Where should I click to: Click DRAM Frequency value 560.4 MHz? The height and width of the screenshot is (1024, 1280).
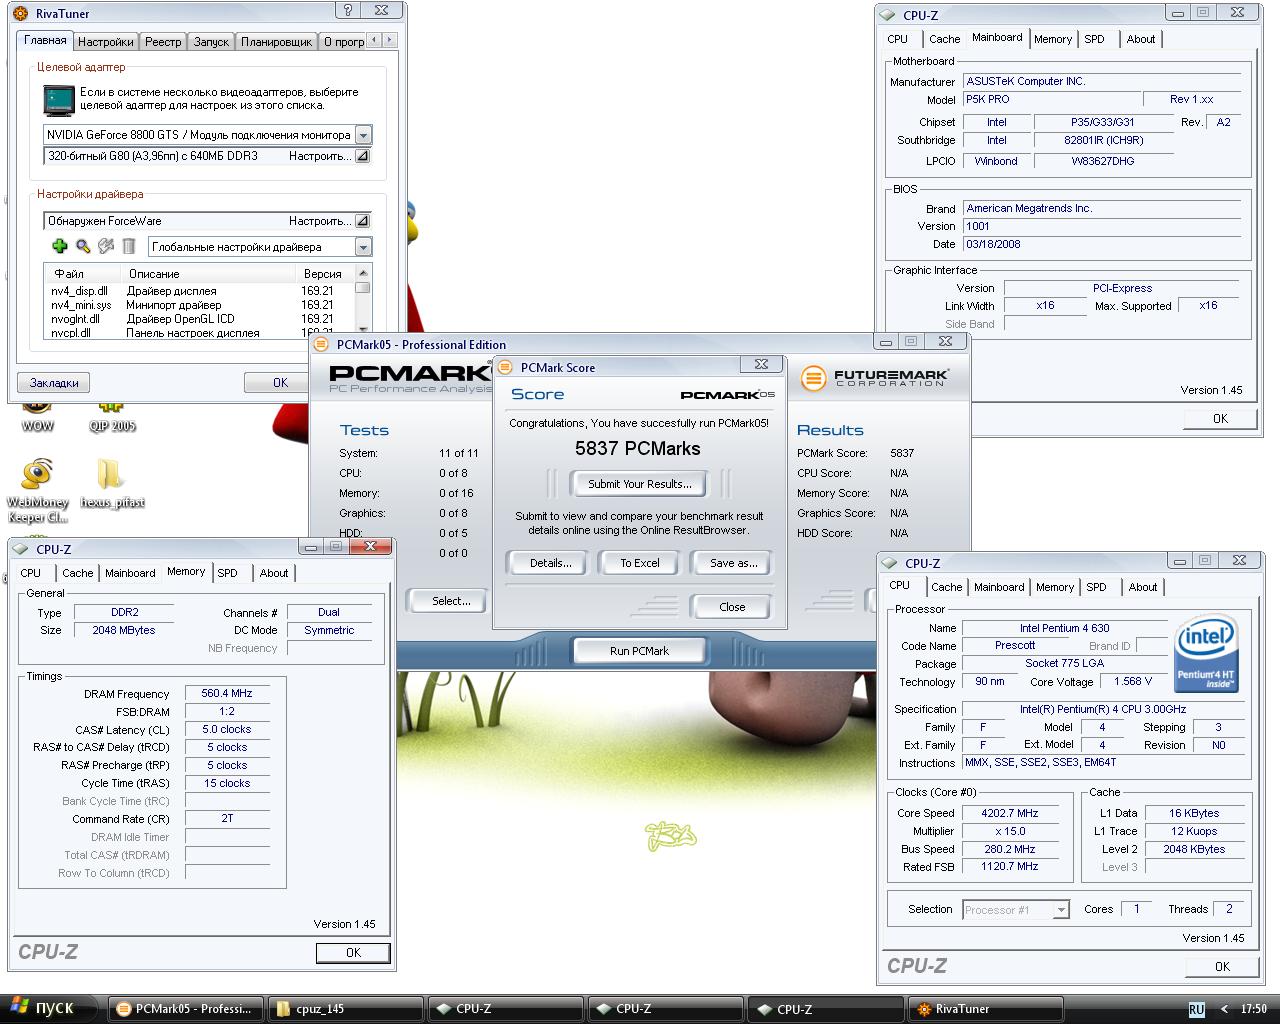[x=227, y=693]
